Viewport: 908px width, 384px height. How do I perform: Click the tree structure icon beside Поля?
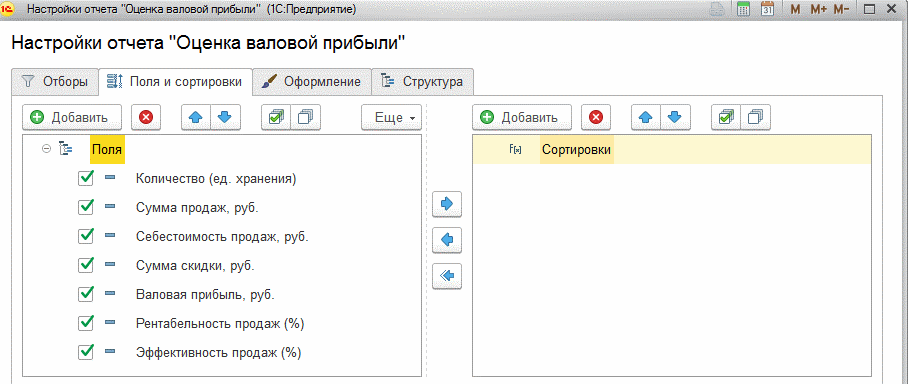coord(65,149)
